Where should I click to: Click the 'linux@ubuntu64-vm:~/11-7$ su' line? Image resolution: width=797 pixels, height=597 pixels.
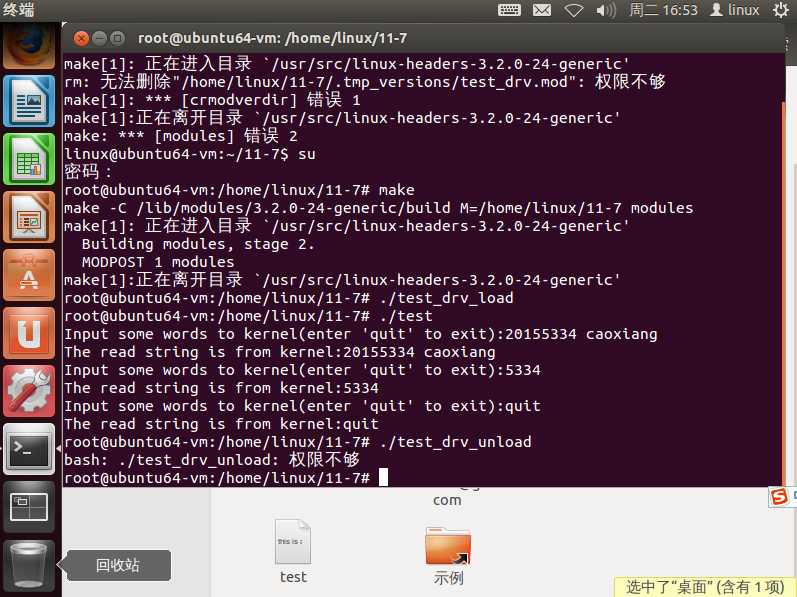190,154
